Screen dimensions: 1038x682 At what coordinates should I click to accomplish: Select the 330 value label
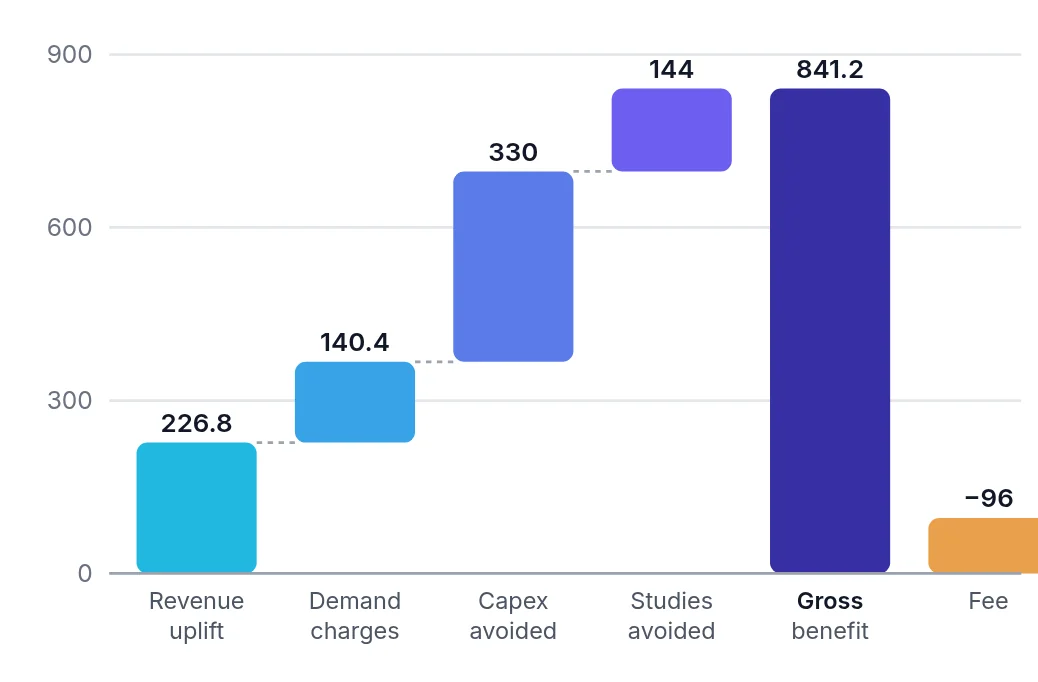[513, 152]
